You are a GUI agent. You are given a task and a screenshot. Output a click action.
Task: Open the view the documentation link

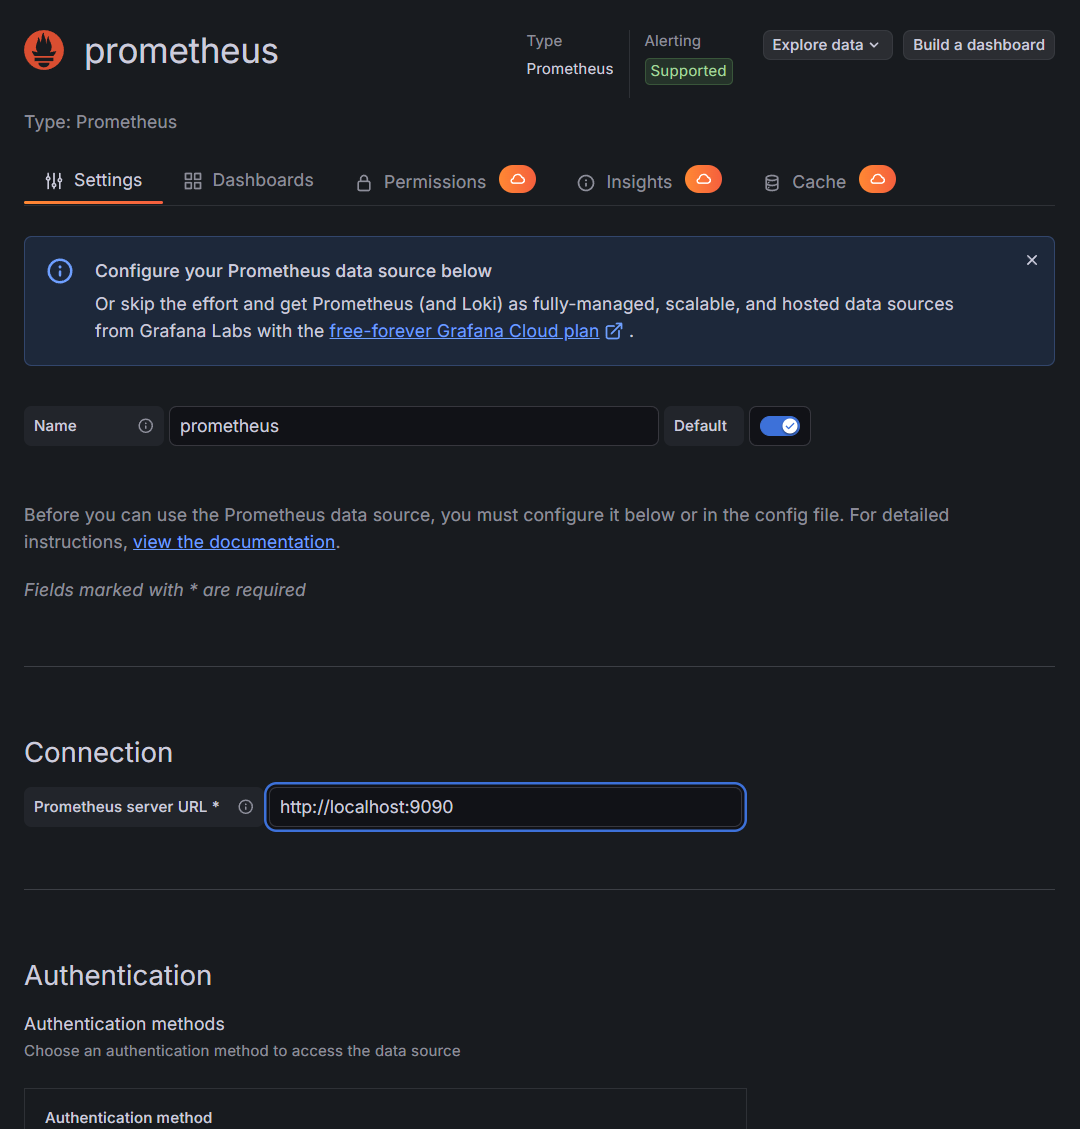pos(234,541)
